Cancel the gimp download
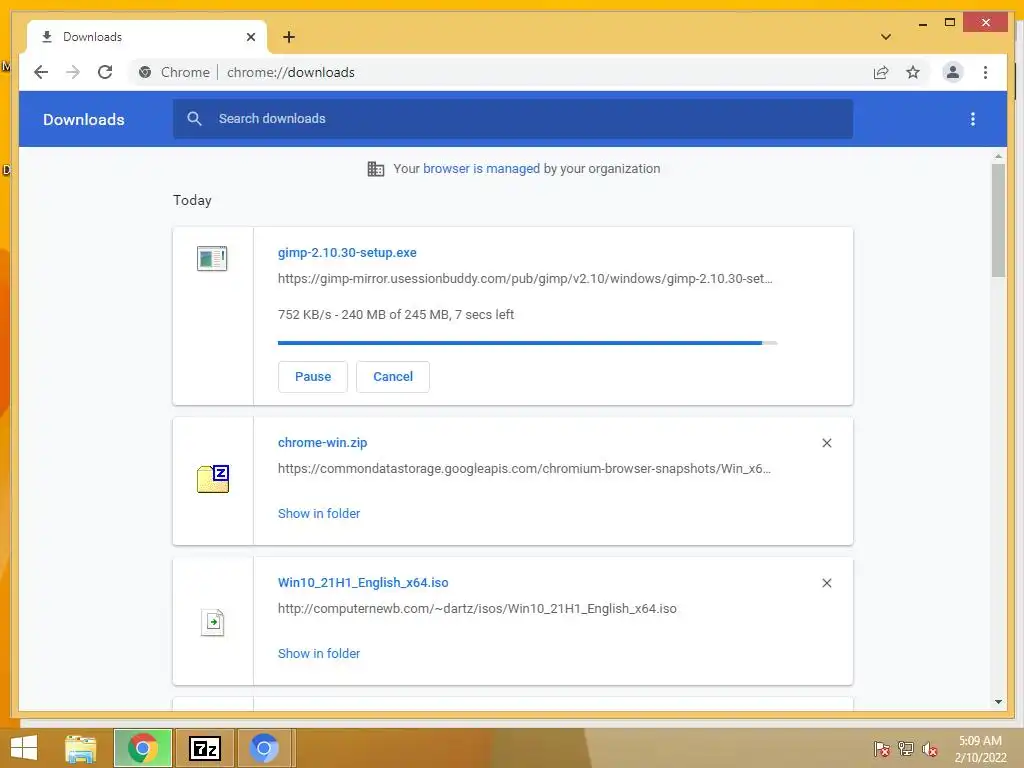1024x768 pixels. pos(392,377)
